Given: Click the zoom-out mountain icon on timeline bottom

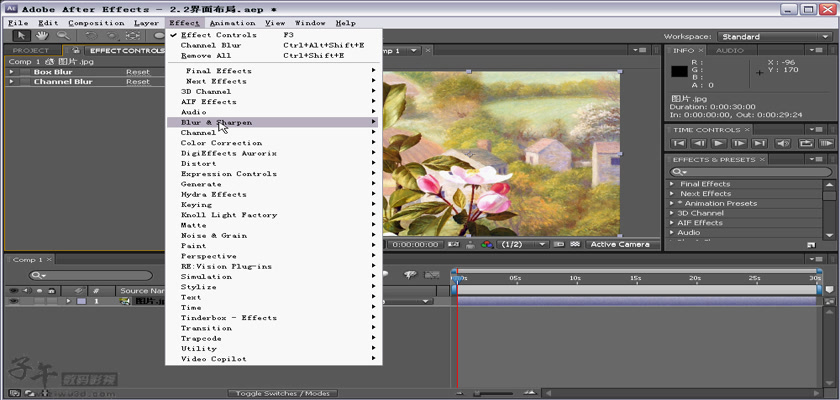Looking at the screenshot, I should click(460, 393).
